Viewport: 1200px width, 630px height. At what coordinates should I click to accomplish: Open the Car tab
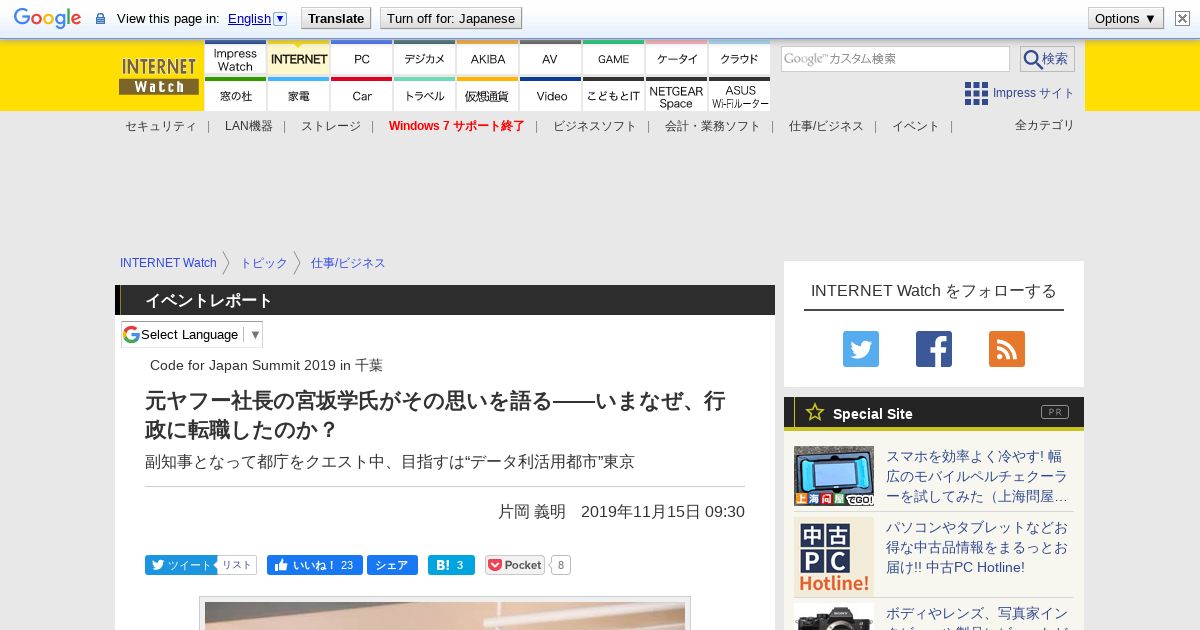tap(361, 95)
